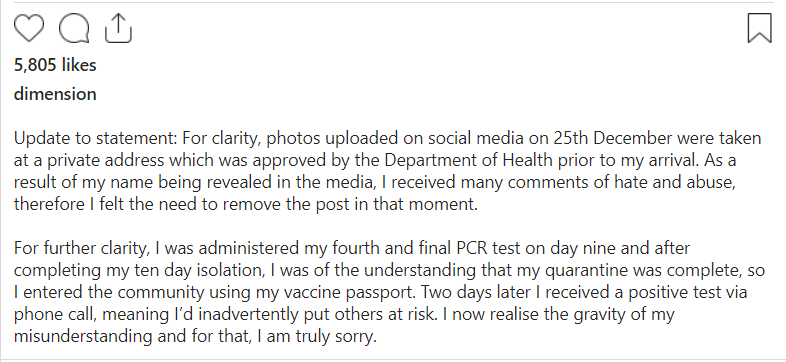The image size is (786, 362).
Task: Open comments via the speech bubble icon
Action: pyautogui.click(x=74, y=28)
